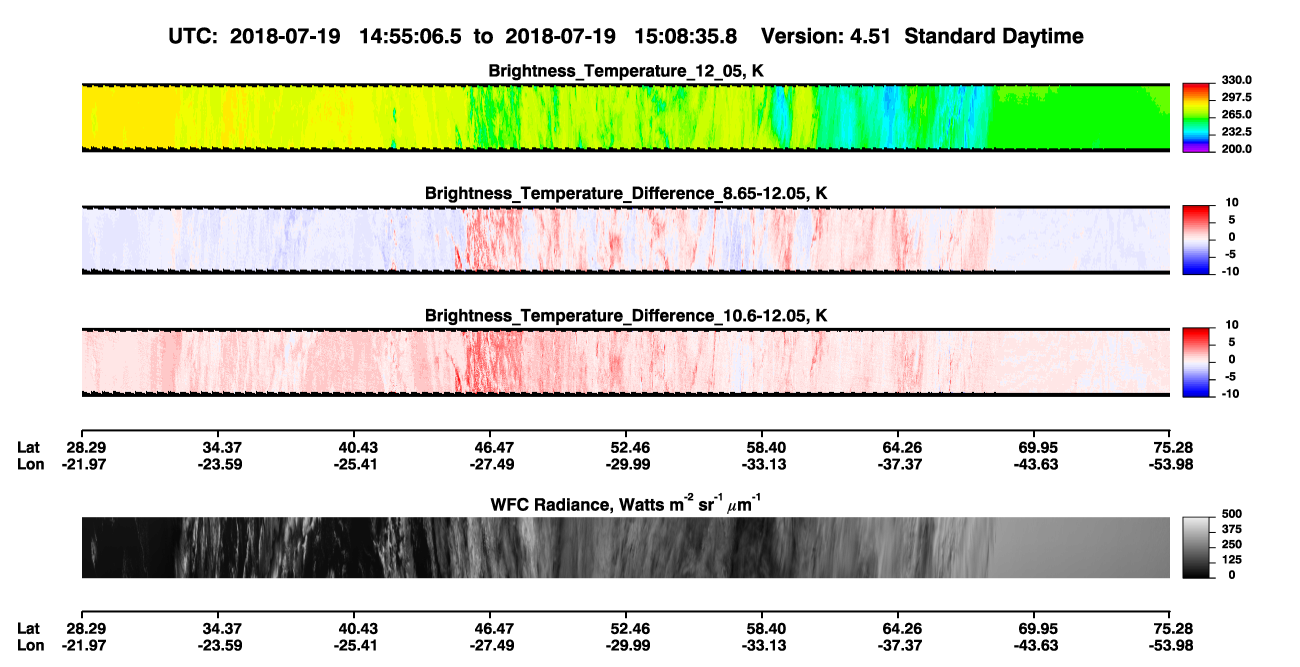
Task: Select the grayscale WFC Radiance colorbar
Action: (1195, 548)
